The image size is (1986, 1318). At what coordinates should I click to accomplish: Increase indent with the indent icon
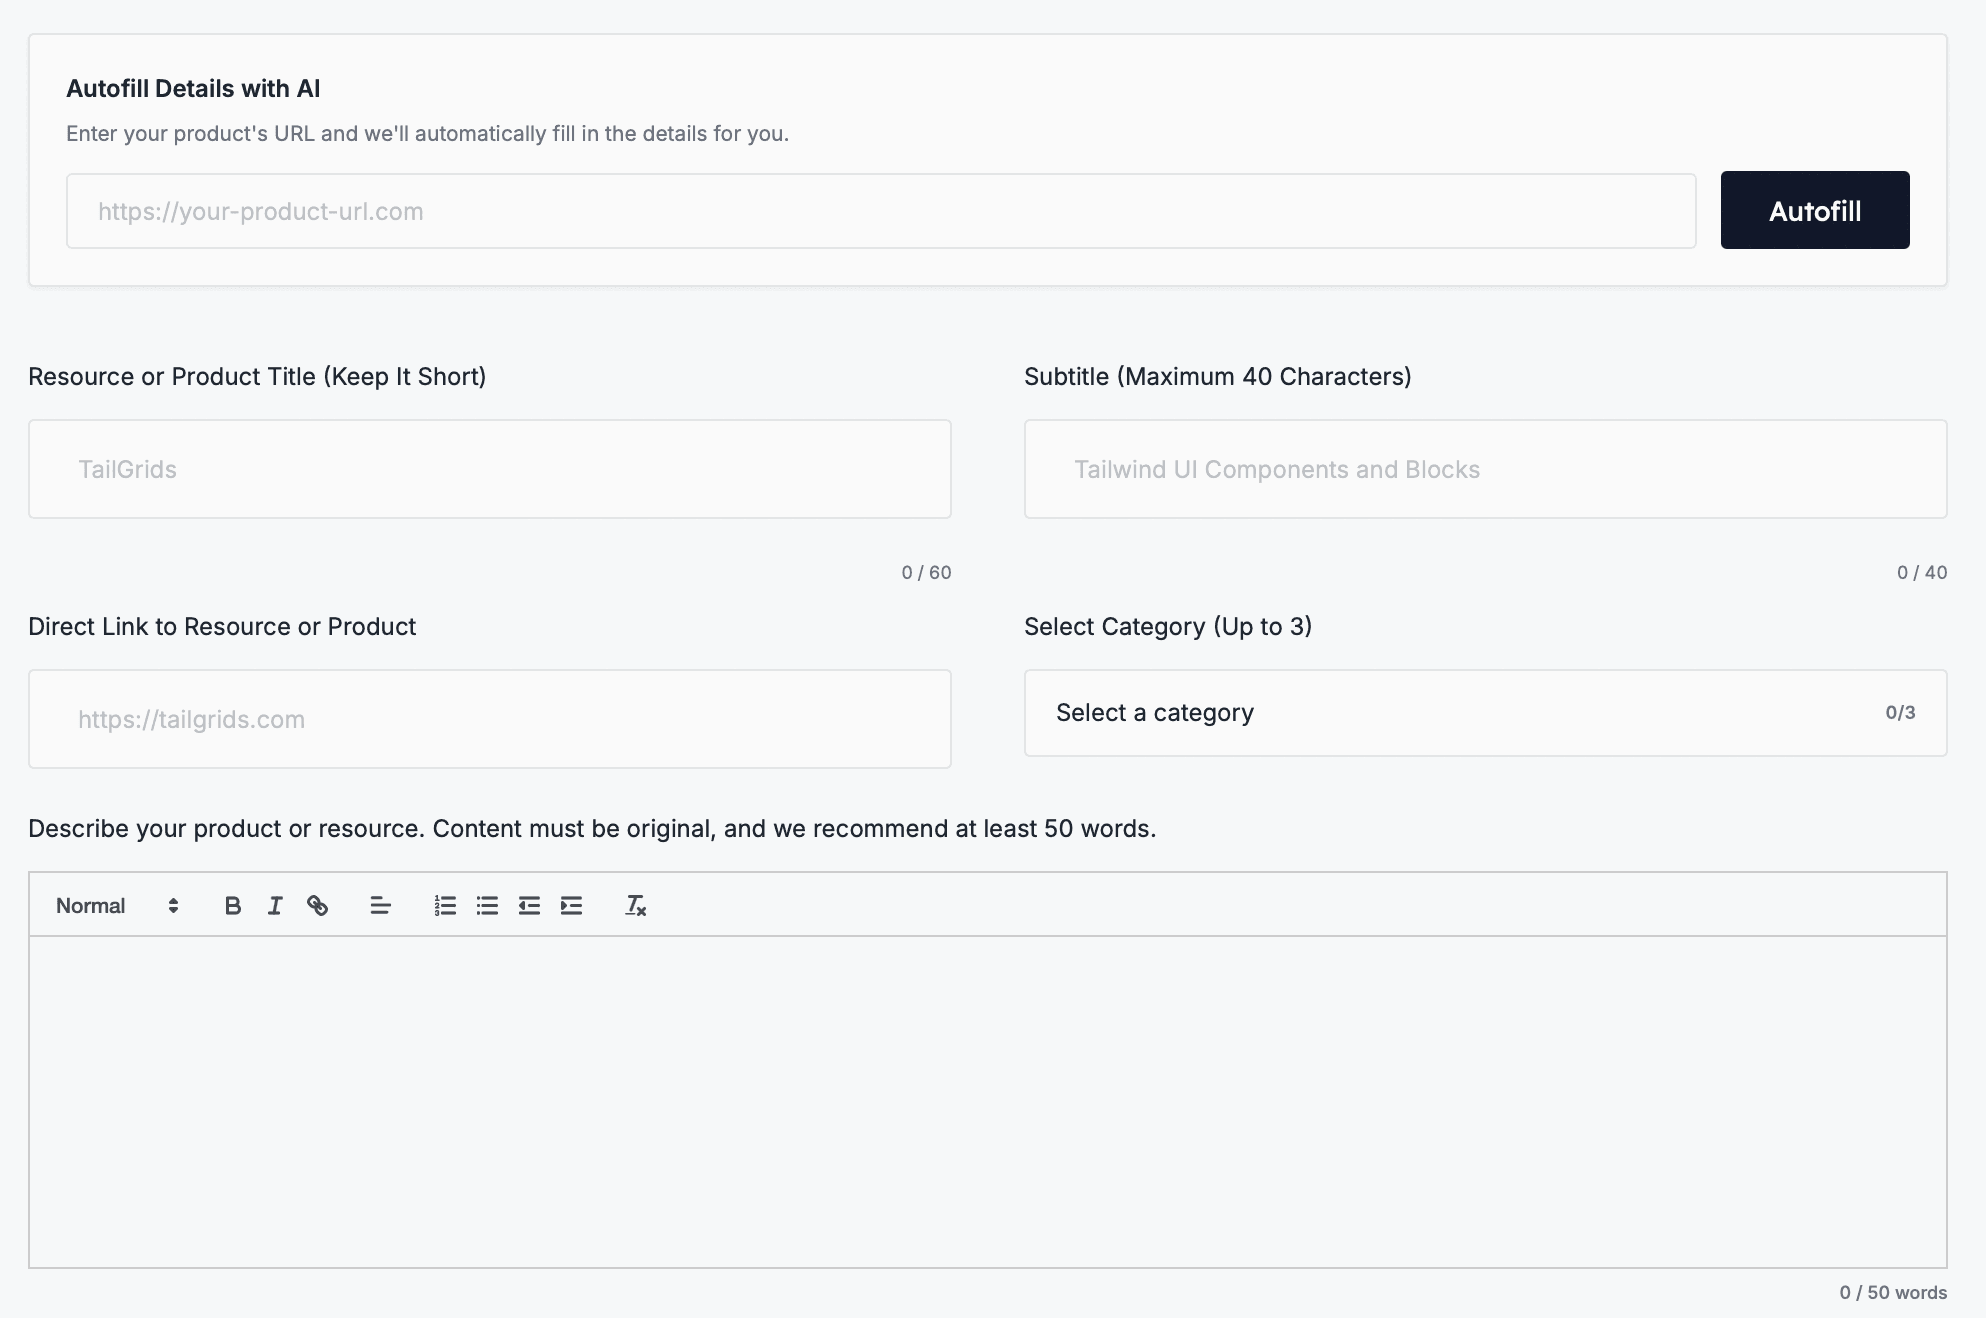(x=571, y=906)
